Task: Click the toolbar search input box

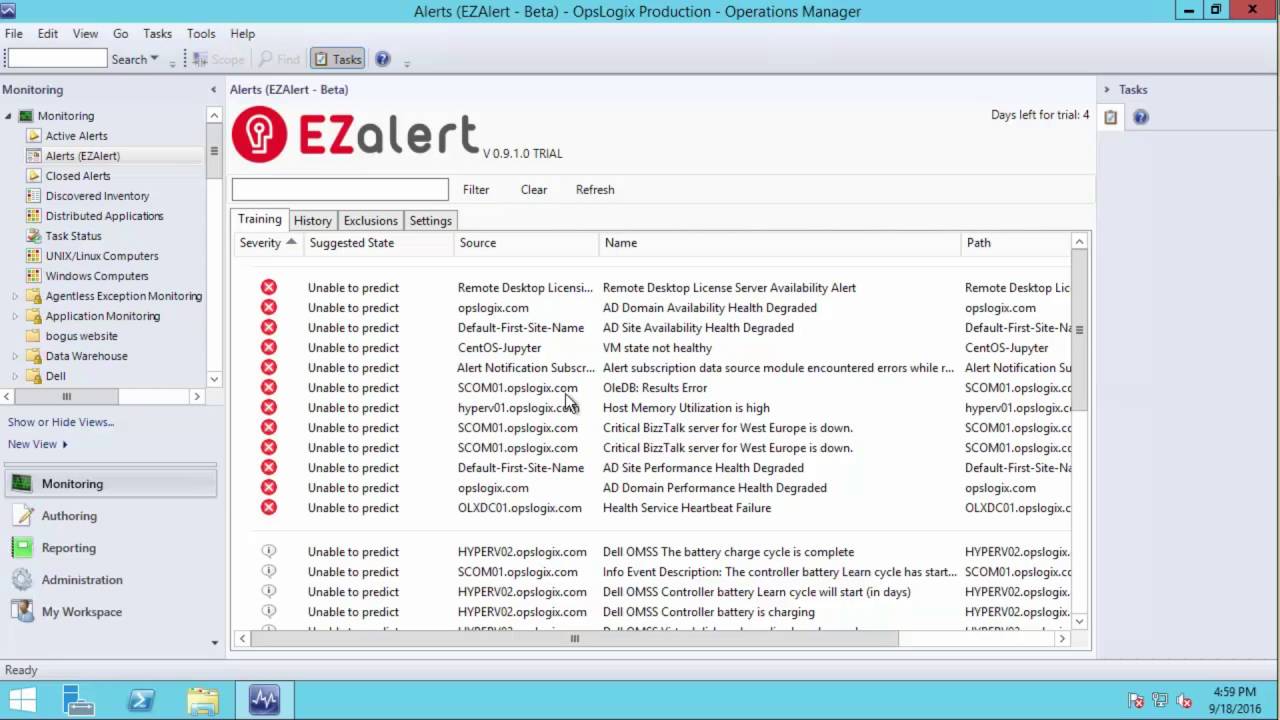Action: click(57, 59)
